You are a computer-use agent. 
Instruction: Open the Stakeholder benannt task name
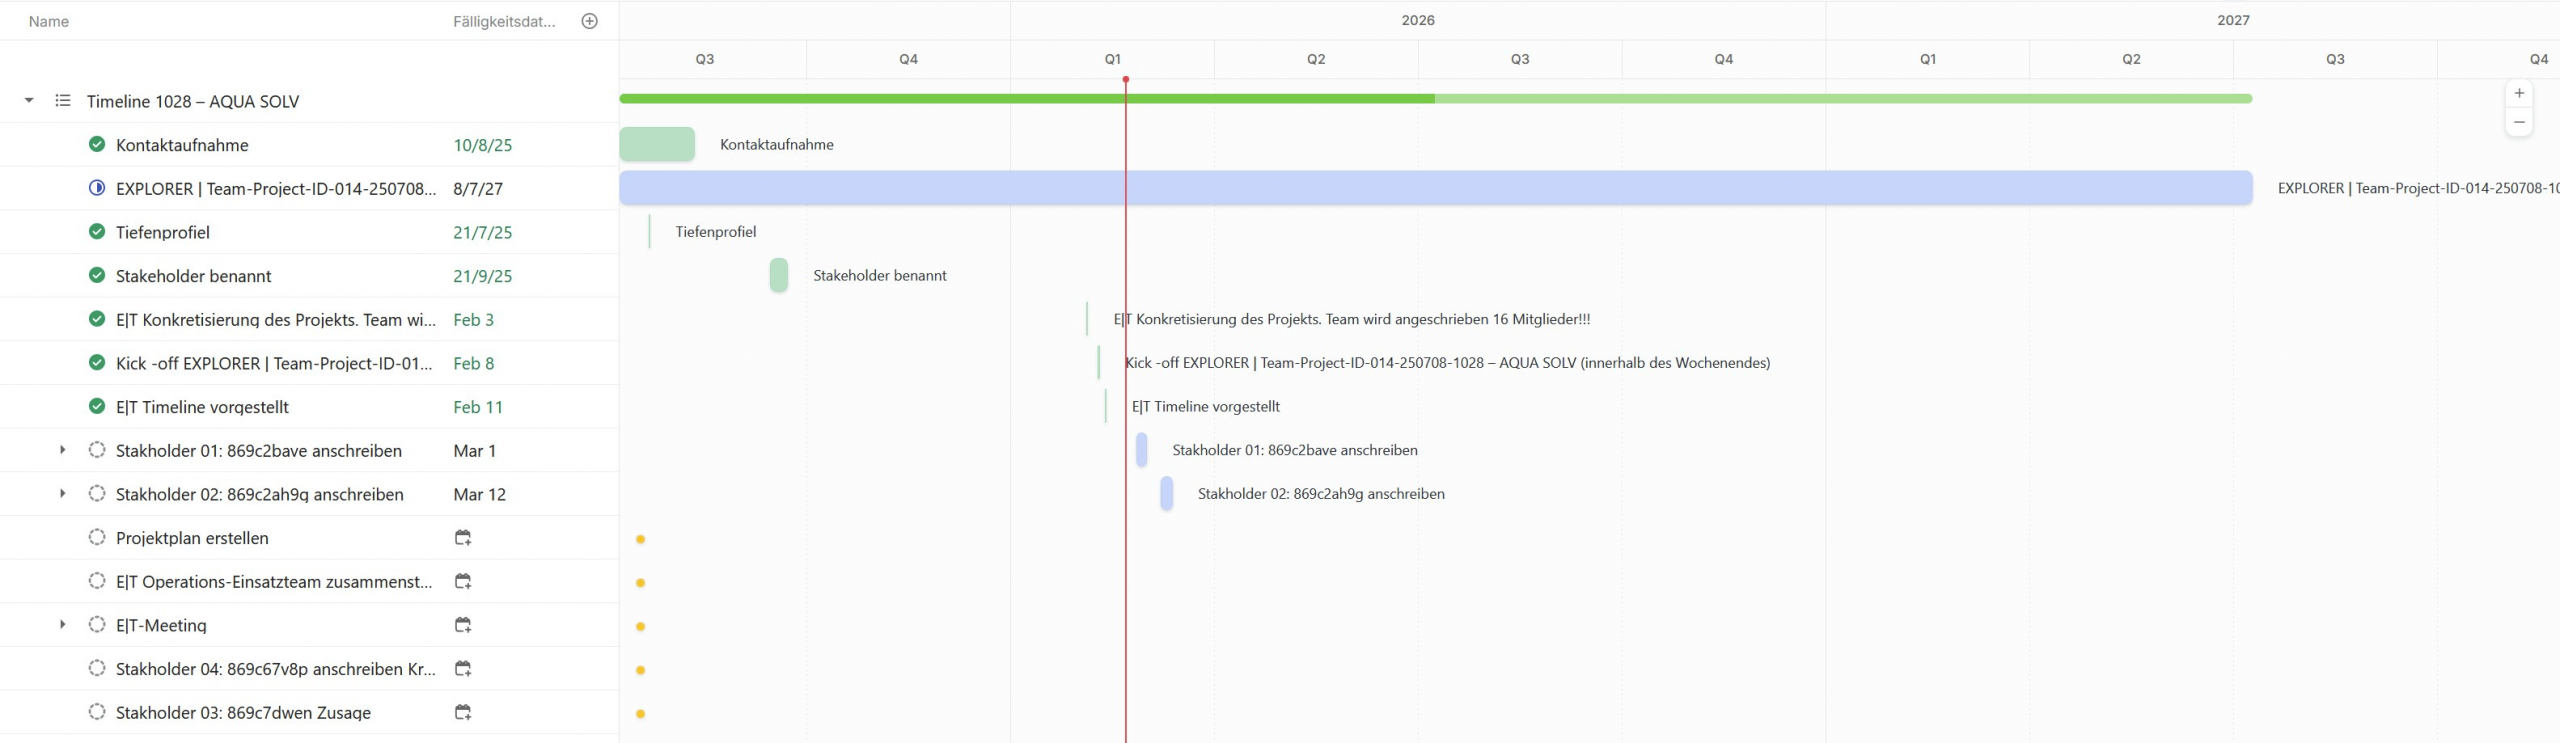pyautogui.click(x=193, y=276)
